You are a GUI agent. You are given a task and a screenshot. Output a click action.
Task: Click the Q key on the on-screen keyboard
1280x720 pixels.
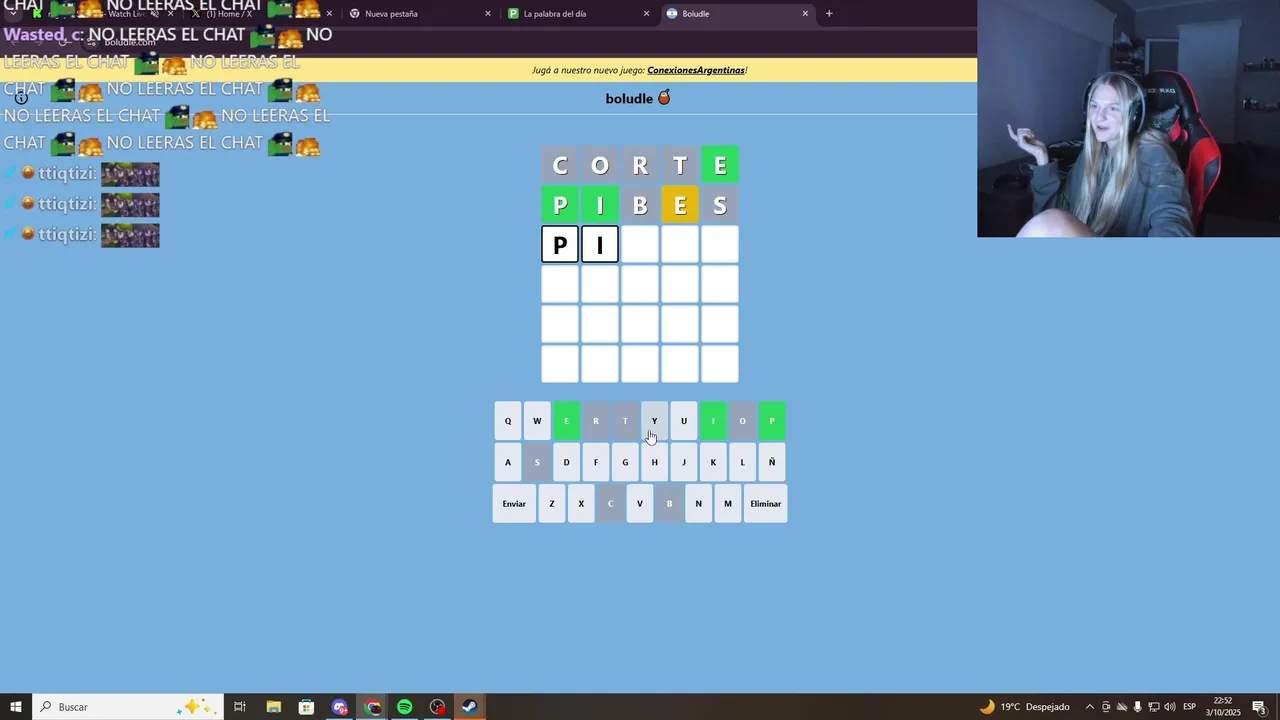pyautogui.click(x=508, y=421)
